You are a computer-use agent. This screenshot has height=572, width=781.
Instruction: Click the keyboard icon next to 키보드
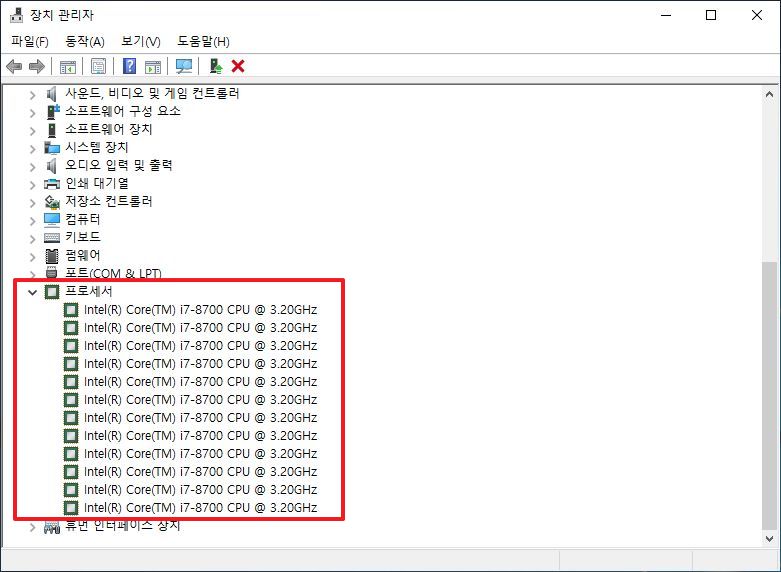52,238
